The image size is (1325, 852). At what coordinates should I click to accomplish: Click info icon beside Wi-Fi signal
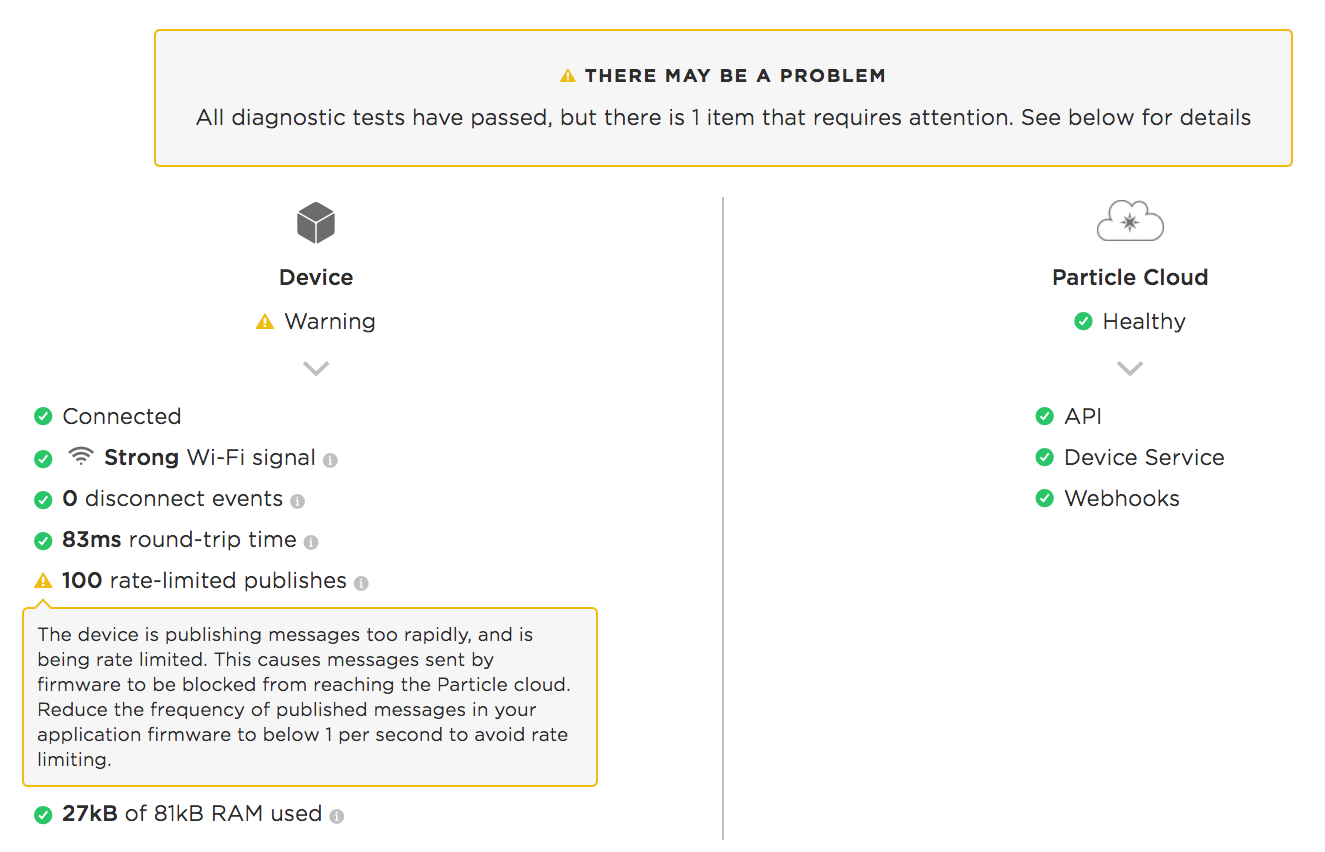(x=330, y=460)
